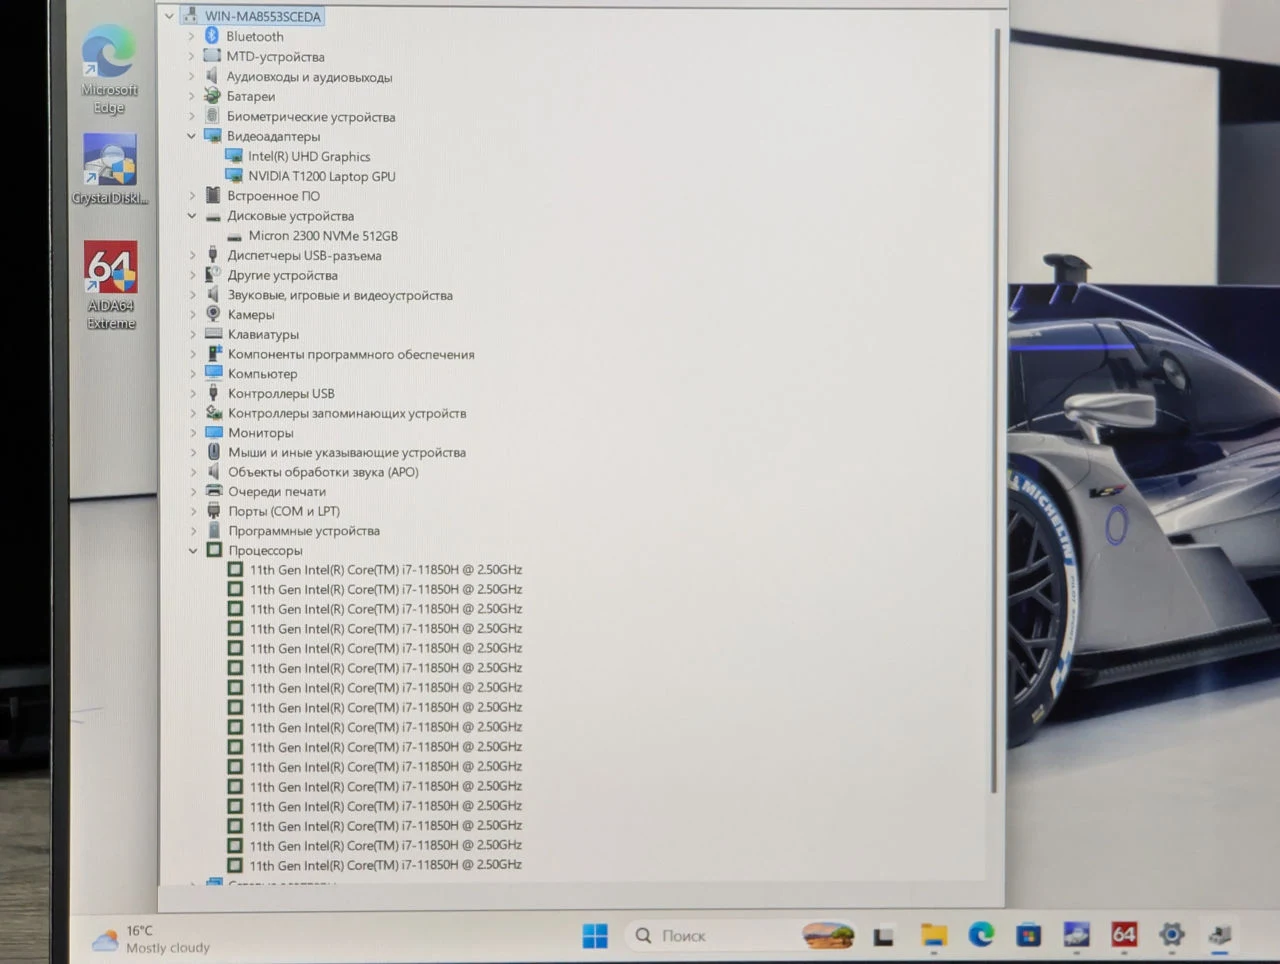Viewport: 1280px width, 964px height.
Task: Open AIDA64 Extreme desktop icon
Action: pos(110,285)
